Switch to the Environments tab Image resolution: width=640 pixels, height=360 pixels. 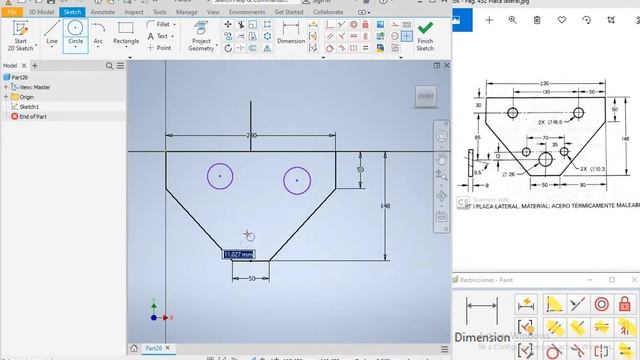[x=247, y=12]
